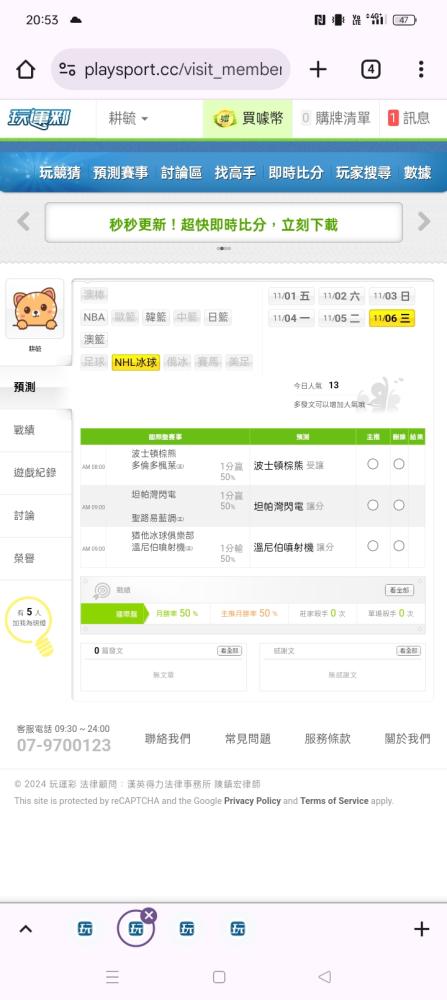The height and width of the screenshot is (1000, 447).
Task: Open the tab switcher showing 4
Action: click(370, 70)
